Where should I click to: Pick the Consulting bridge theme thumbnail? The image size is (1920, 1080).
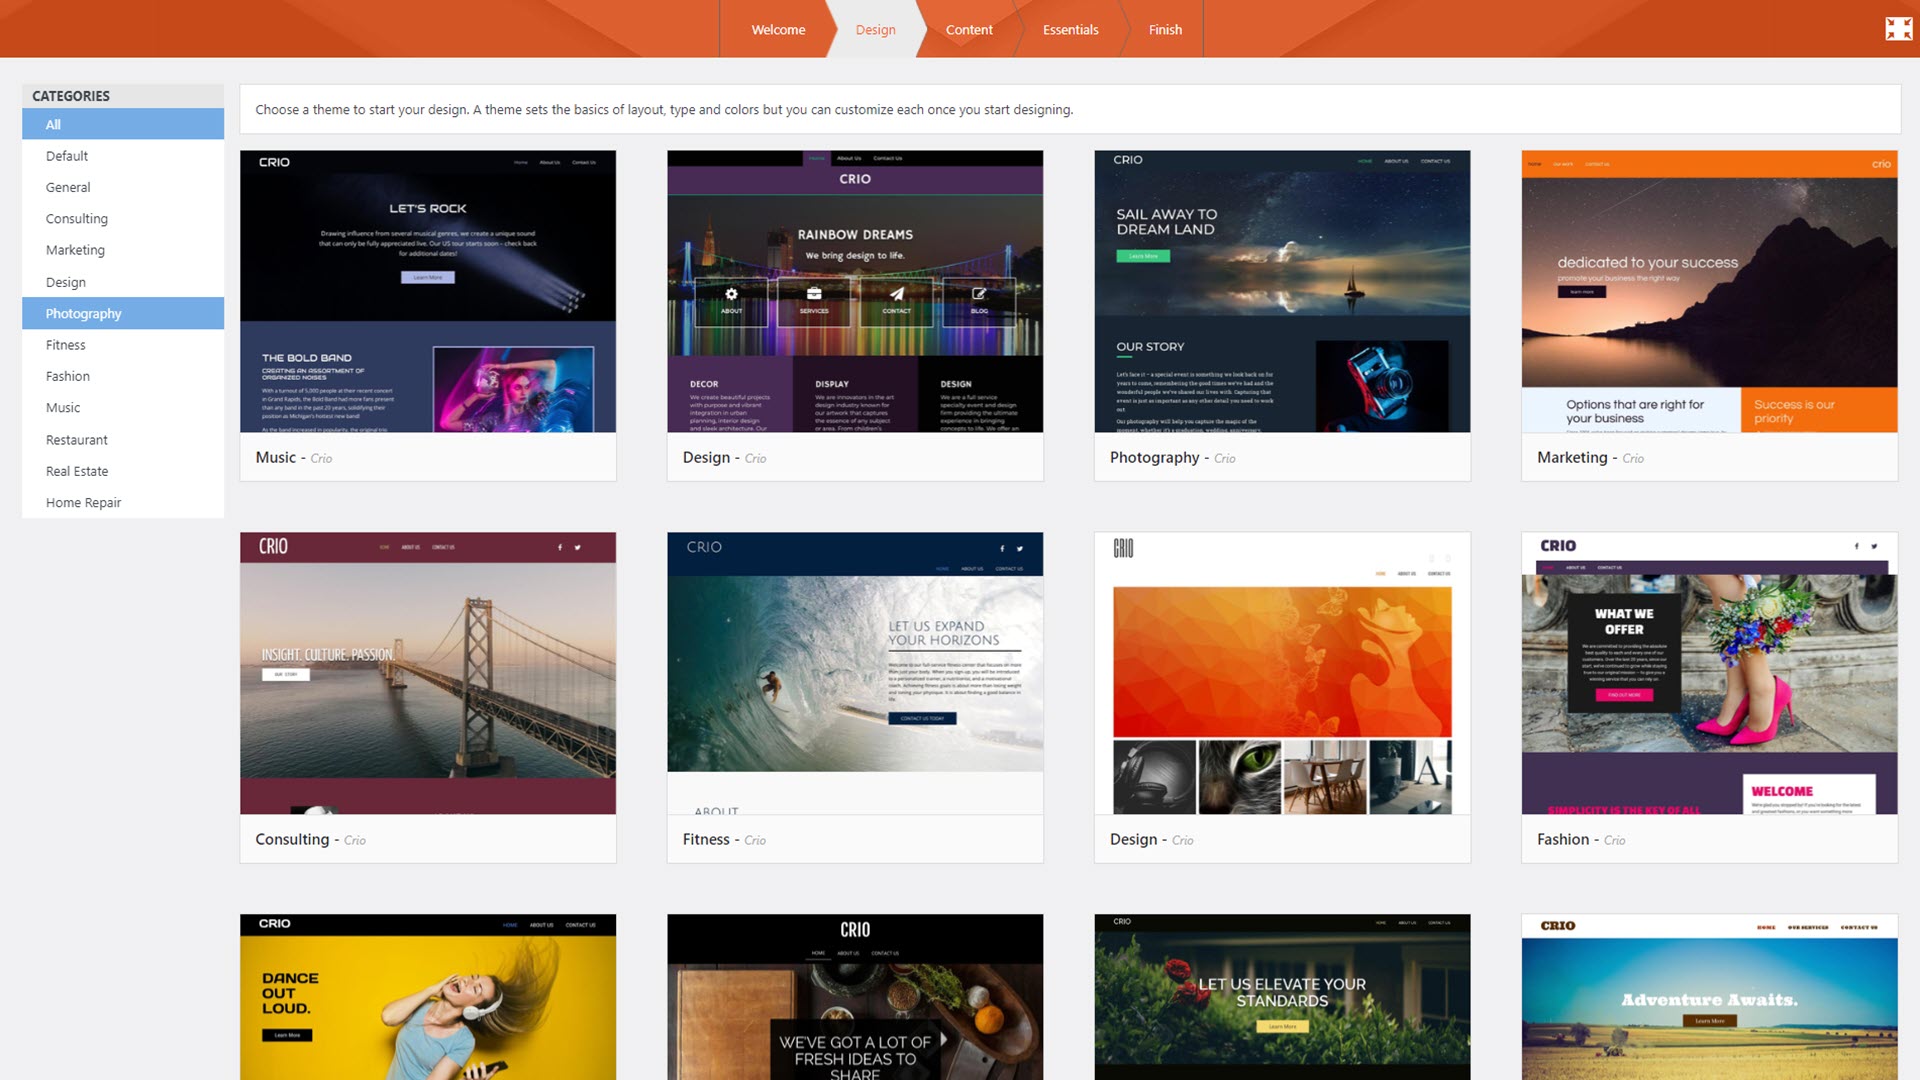coord(428,673)
